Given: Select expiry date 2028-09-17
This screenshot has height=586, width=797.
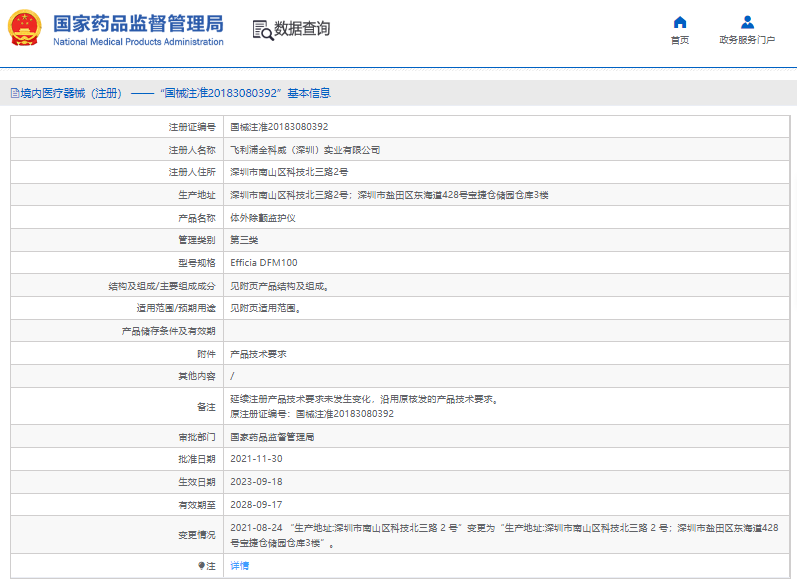Looking at the screenshot, I should coord(256,505).
